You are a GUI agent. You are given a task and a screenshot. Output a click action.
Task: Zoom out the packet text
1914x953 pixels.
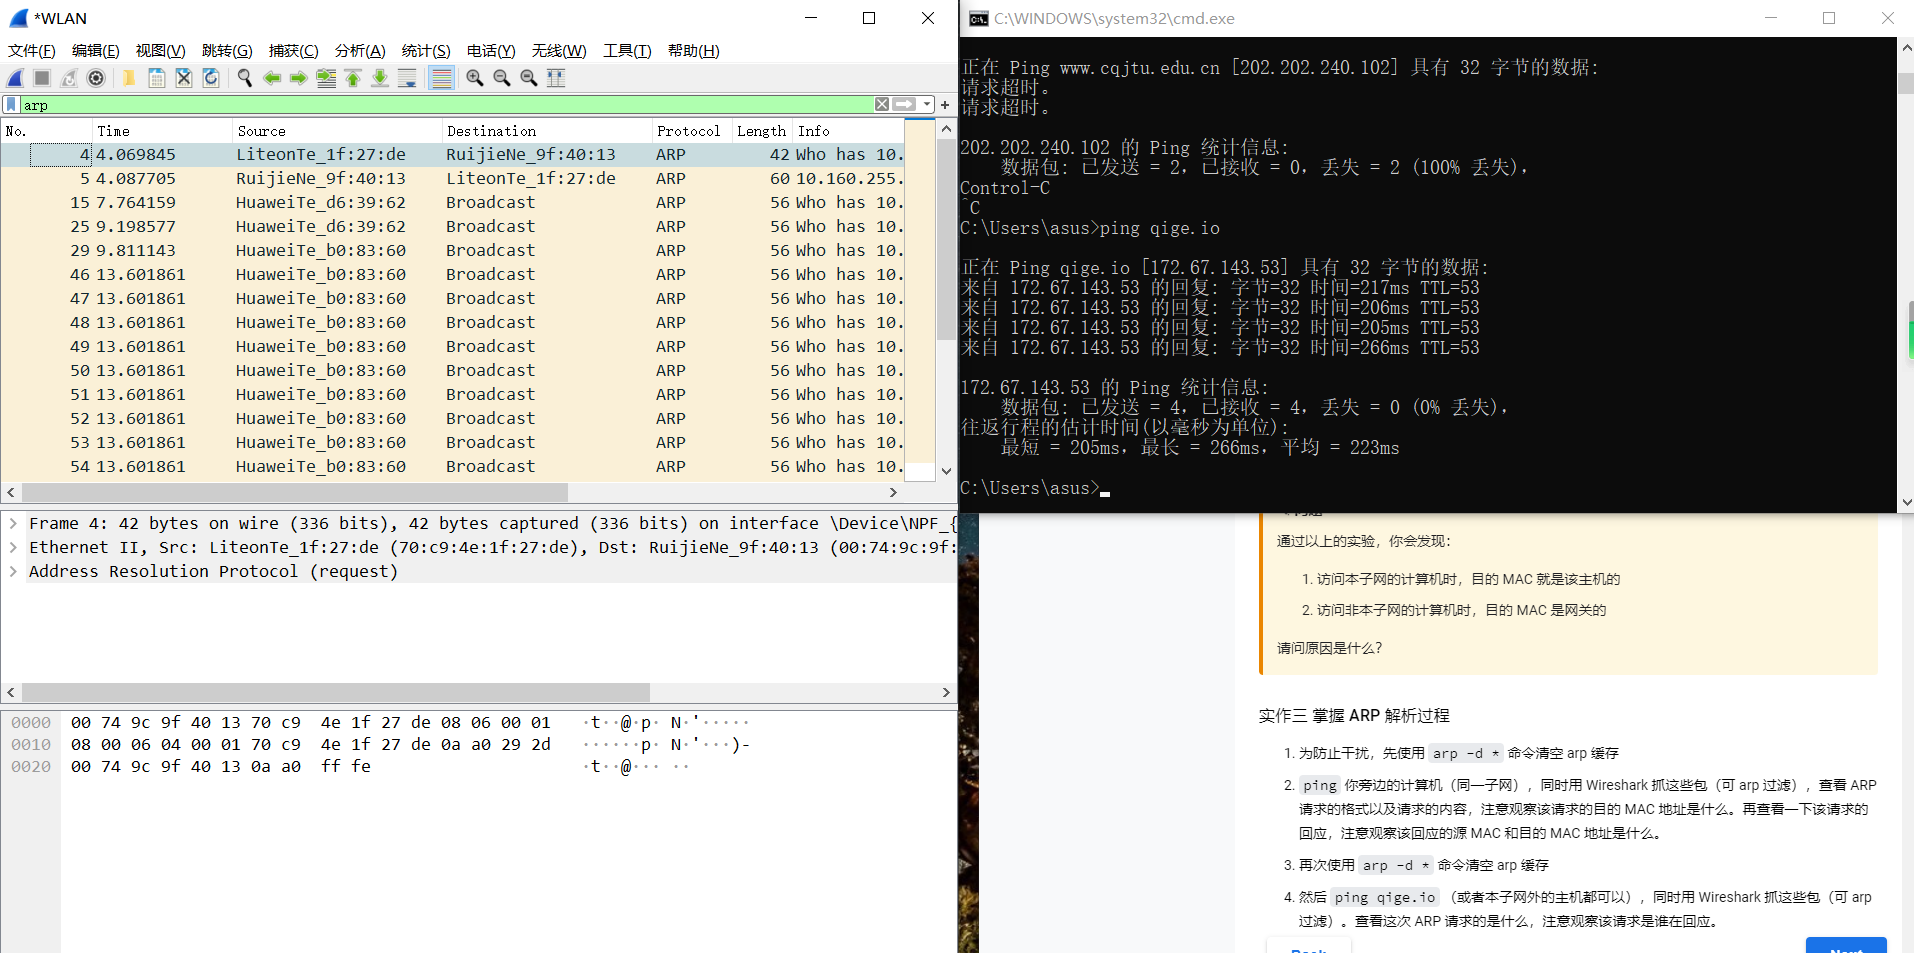pos(502,78)
